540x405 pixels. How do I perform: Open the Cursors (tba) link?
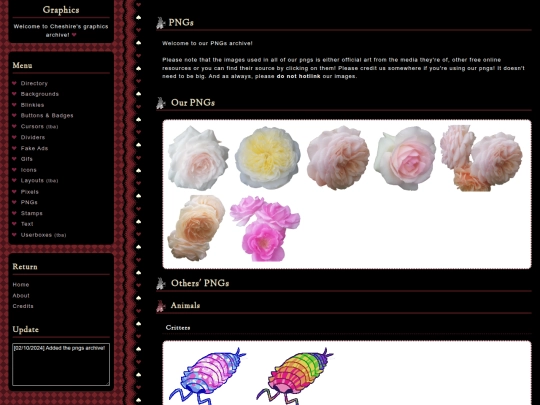(x=39, y=126)
